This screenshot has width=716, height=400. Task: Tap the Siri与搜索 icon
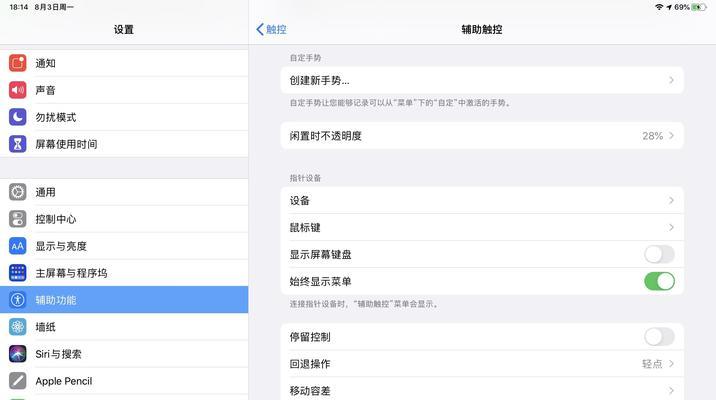17,353
